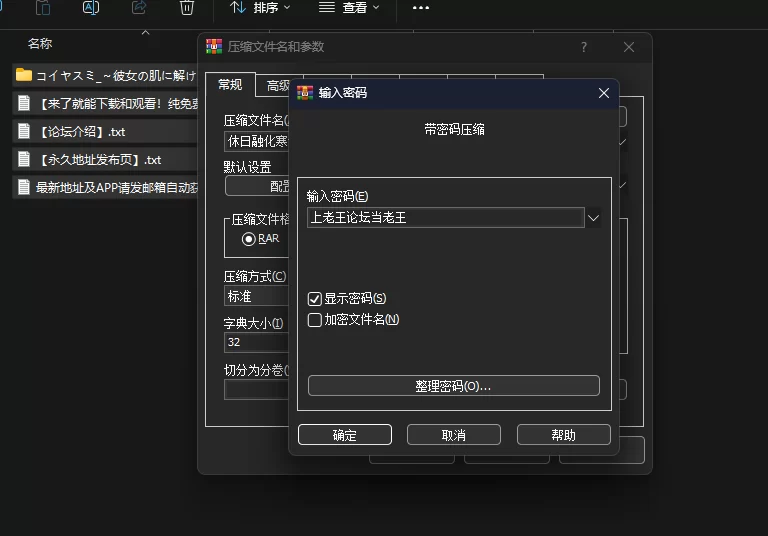Click the WinRAR icon in 输入密码 title bar

(x=305, y=93)
